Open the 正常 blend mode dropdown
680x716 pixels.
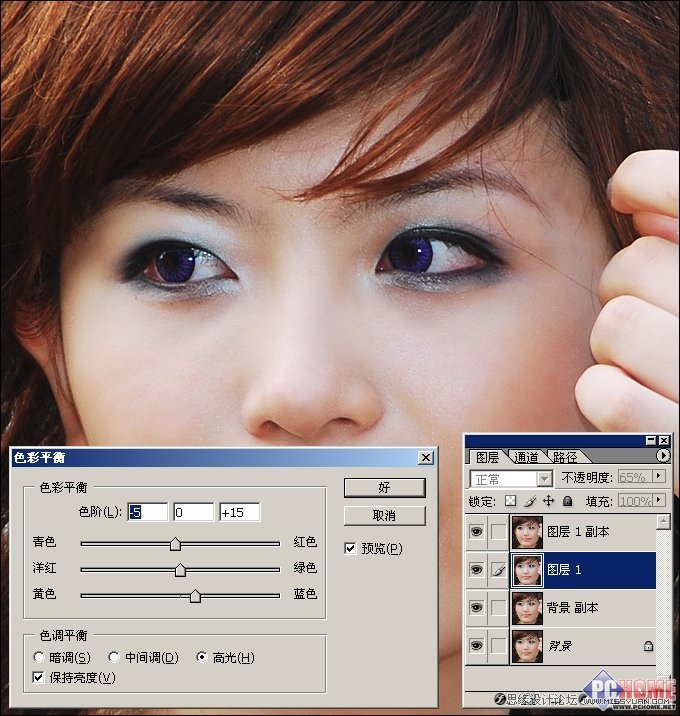544,479
